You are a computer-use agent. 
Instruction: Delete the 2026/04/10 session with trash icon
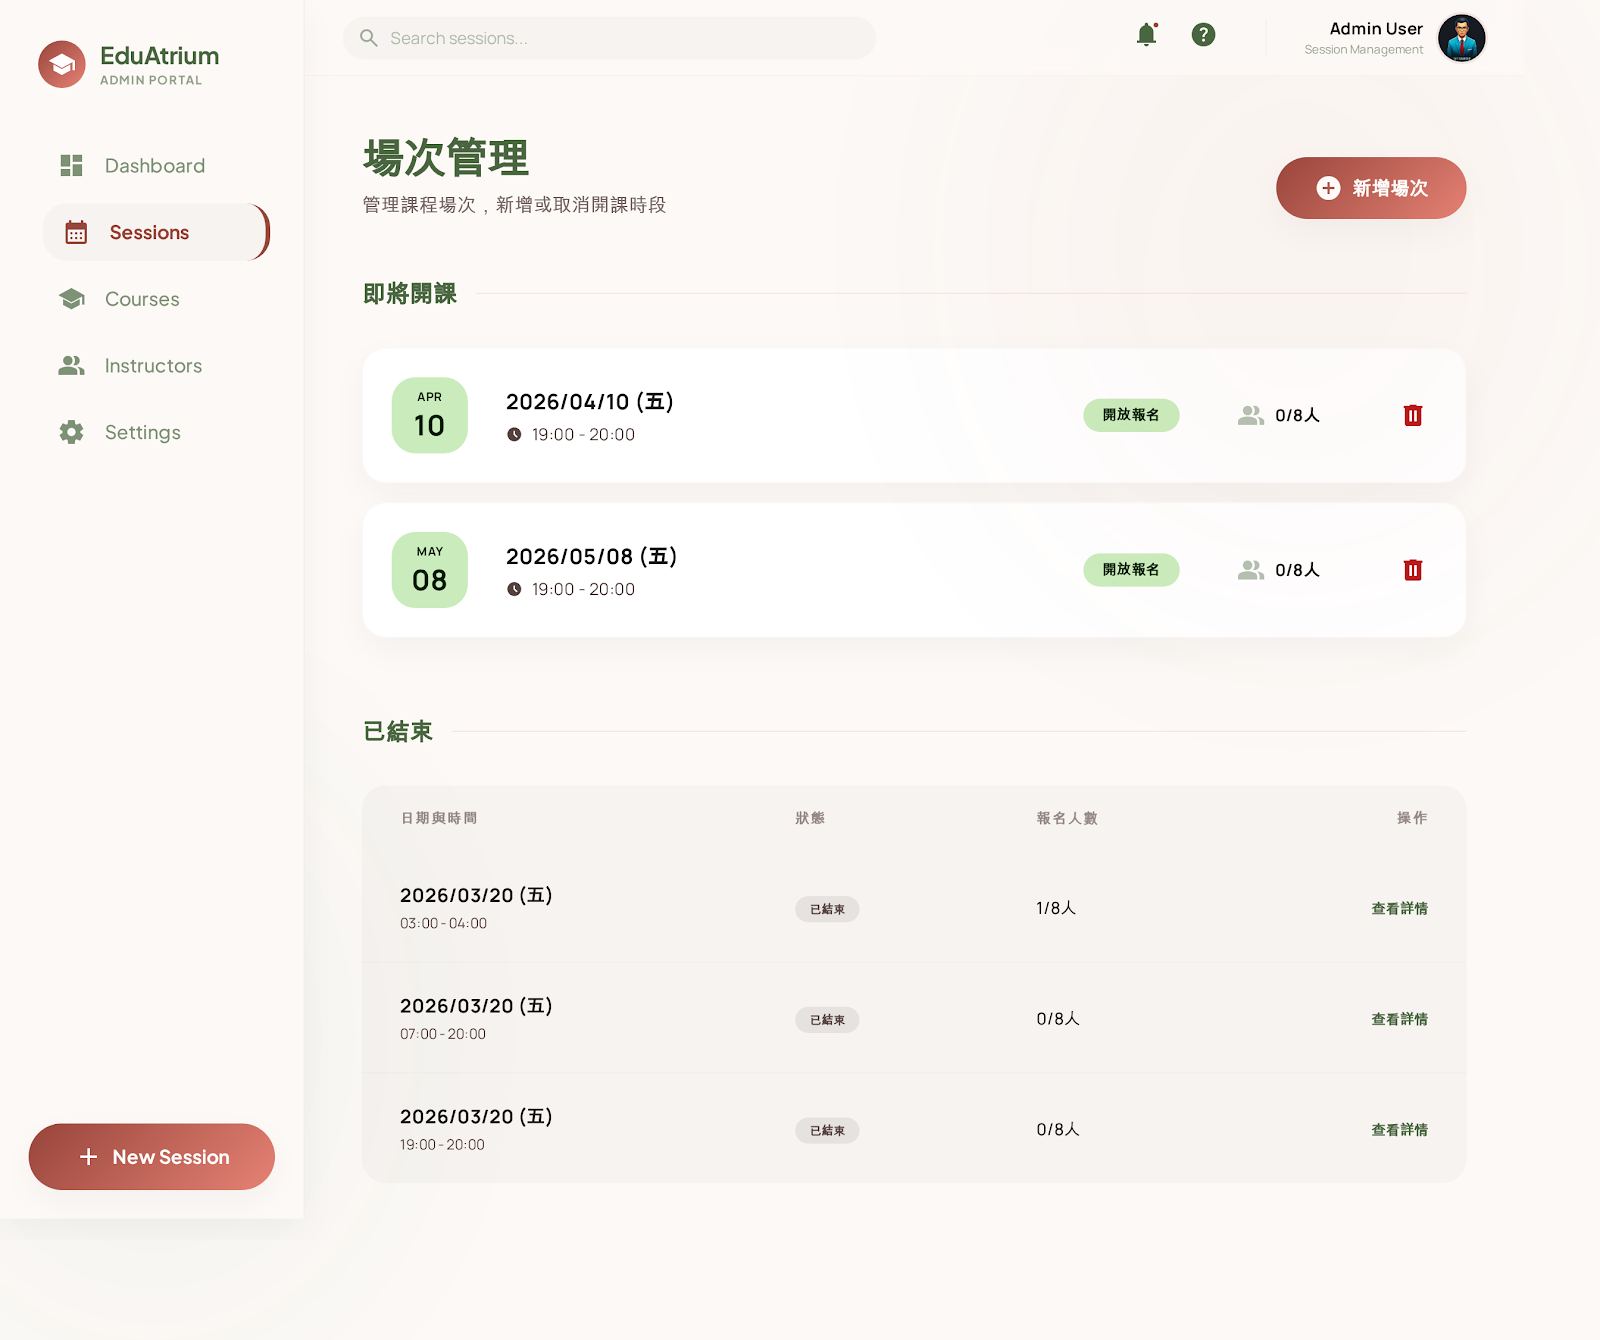[1412, 416]
